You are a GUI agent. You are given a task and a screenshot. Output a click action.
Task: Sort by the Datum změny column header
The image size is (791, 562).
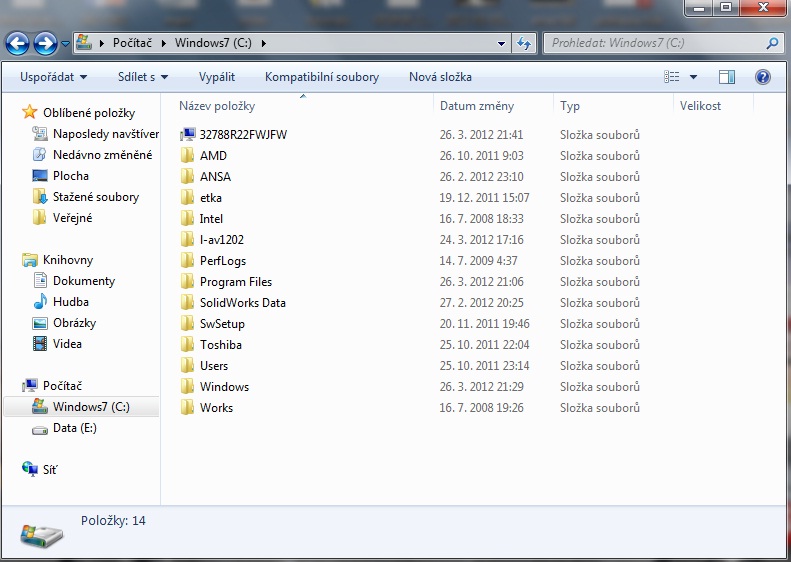point(493,106)
